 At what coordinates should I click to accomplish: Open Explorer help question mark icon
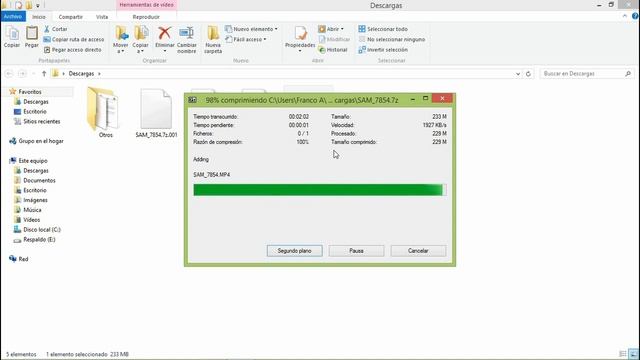(635, 16)
